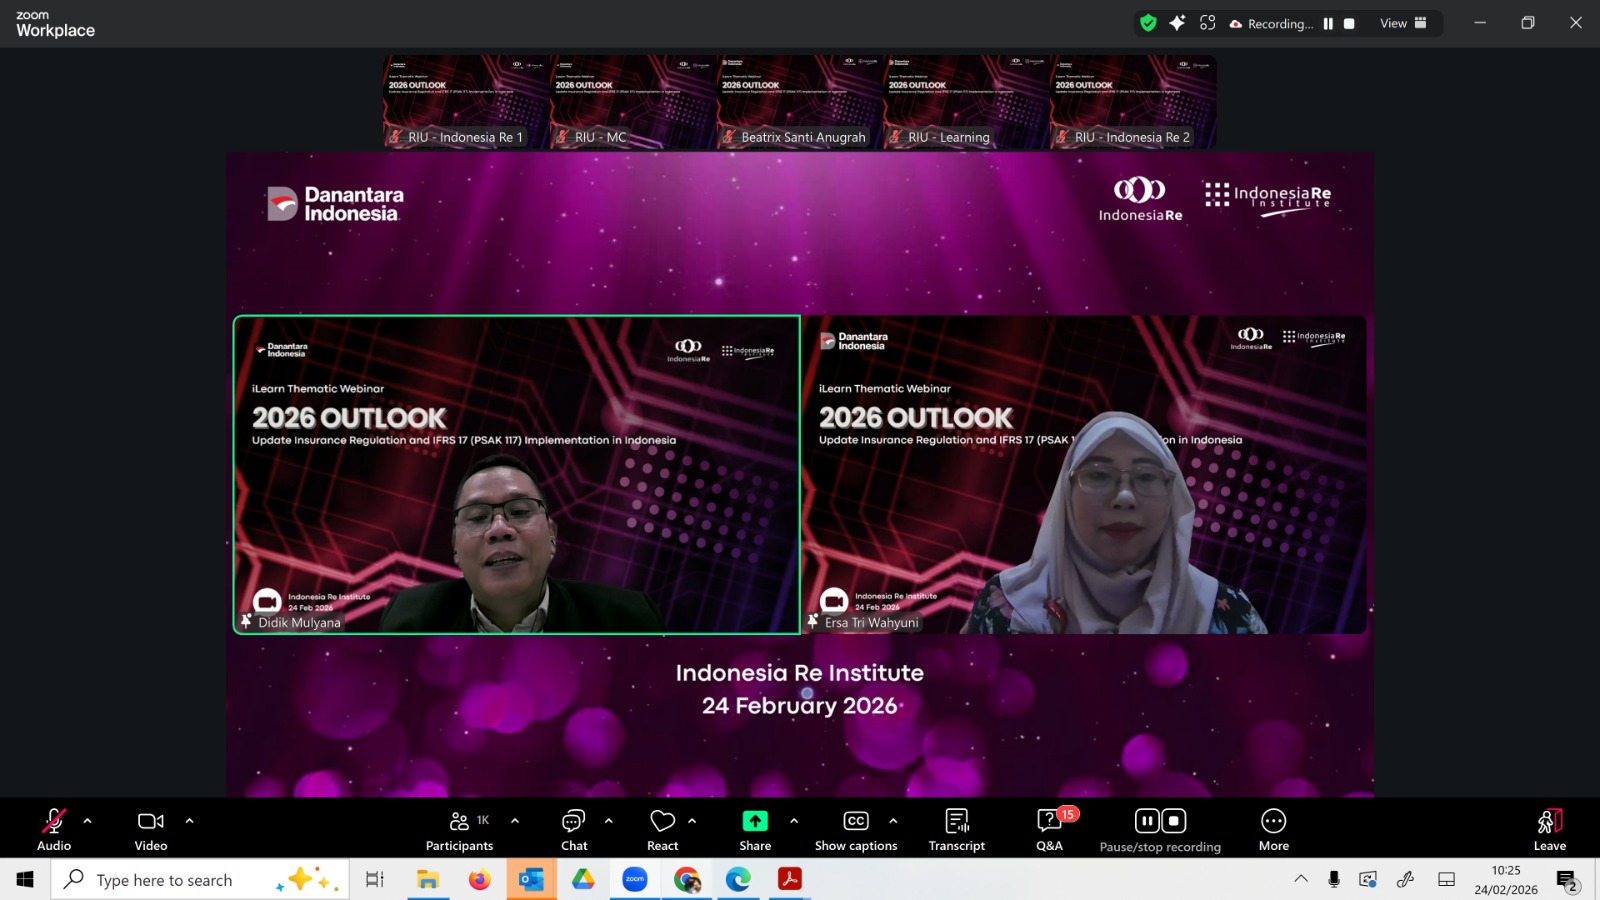1600x900 pixels.
Task: Leave the meeting
Action: (1549, 830)
